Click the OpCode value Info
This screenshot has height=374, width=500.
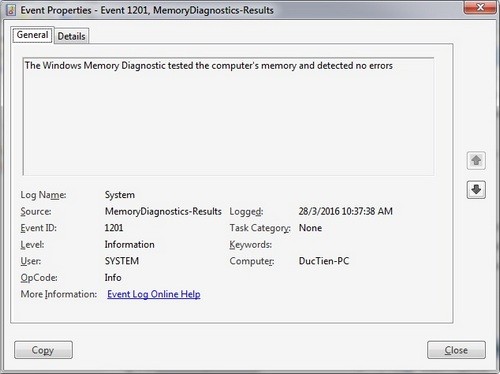[x=113, y=278]
